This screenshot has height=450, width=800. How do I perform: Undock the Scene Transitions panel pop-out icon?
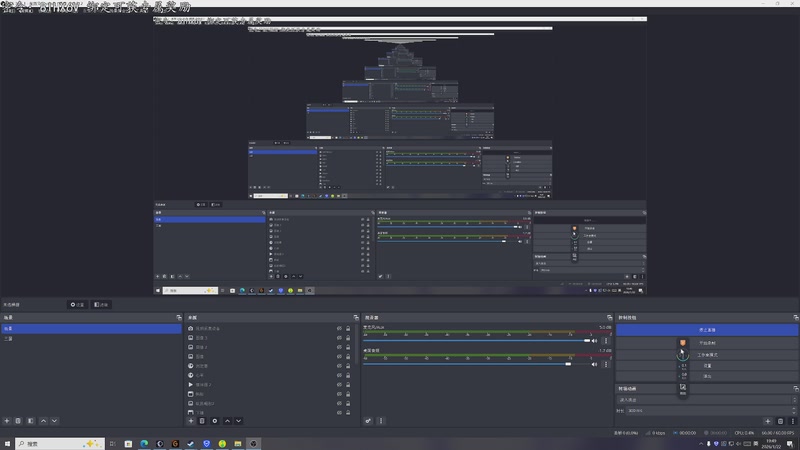795,388
